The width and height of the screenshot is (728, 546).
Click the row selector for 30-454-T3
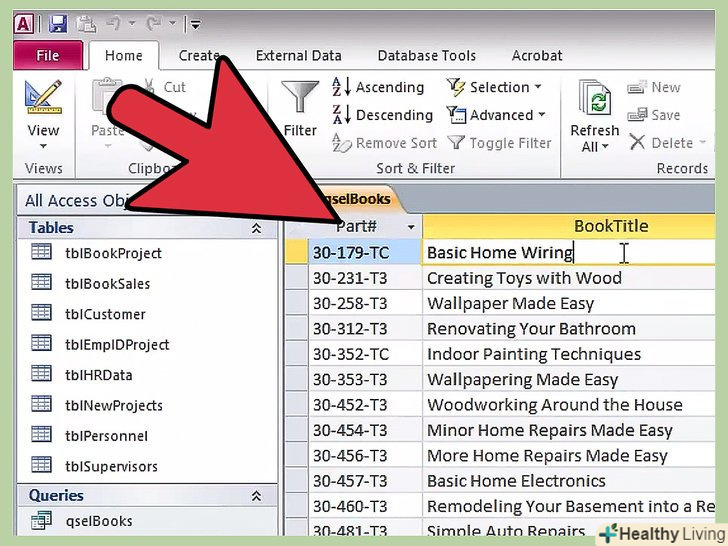click(x=296, y=430)
